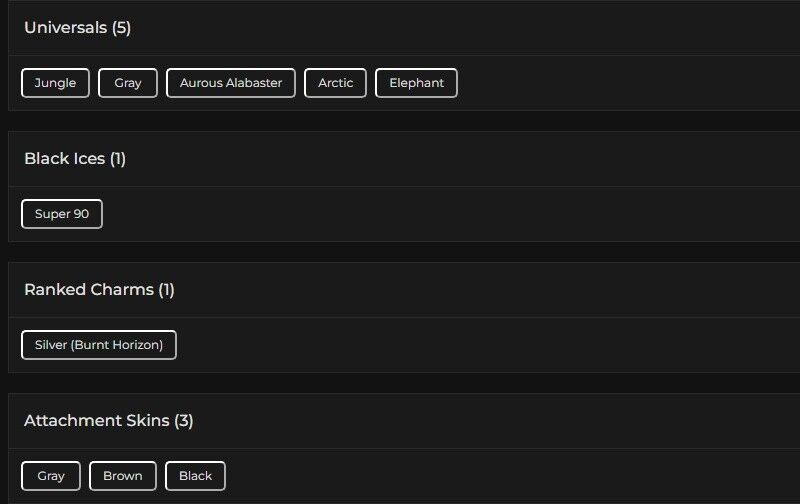This screenshot has height=504, width=800.
Task: Click the (3) count beside Attachment Skins
Action: click(x=184, y=421)
